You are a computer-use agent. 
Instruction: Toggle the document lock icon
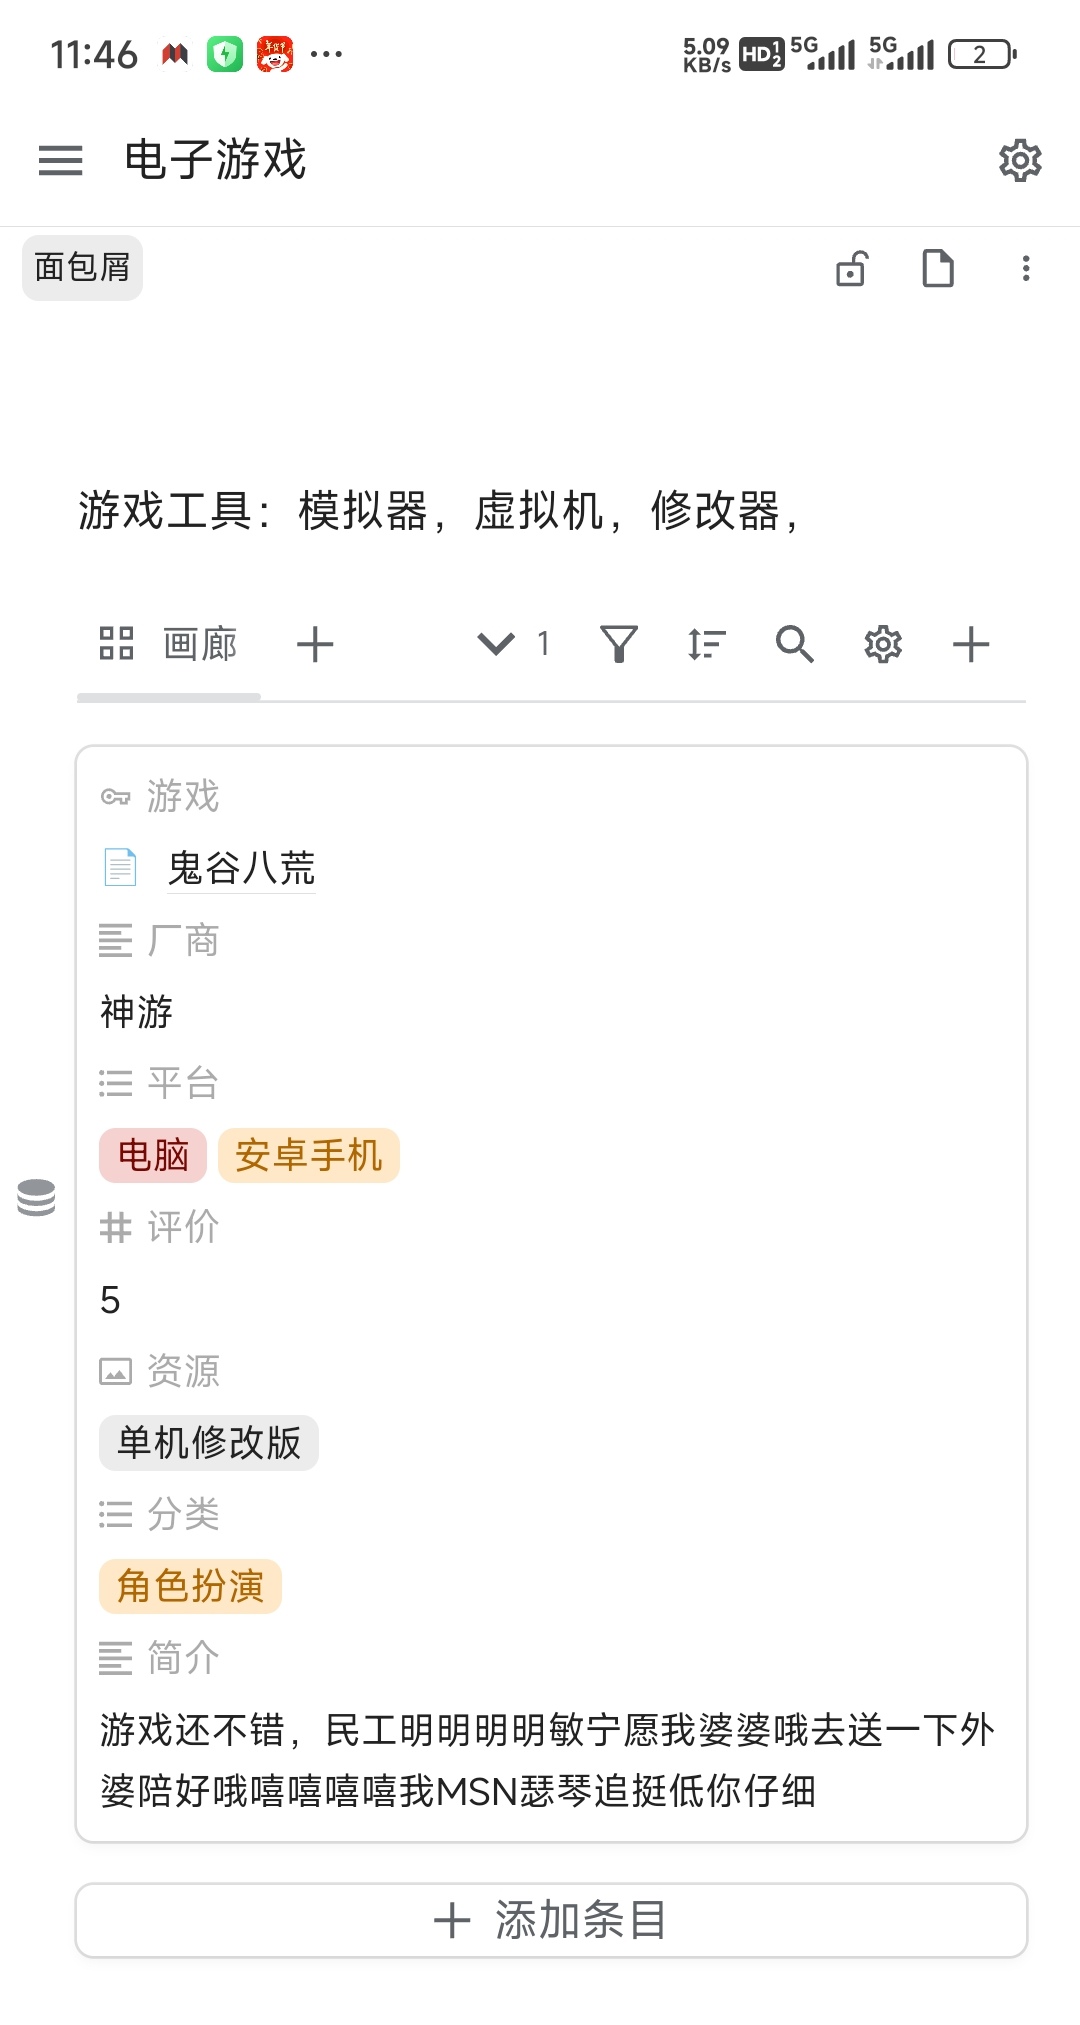coord(851,268)
